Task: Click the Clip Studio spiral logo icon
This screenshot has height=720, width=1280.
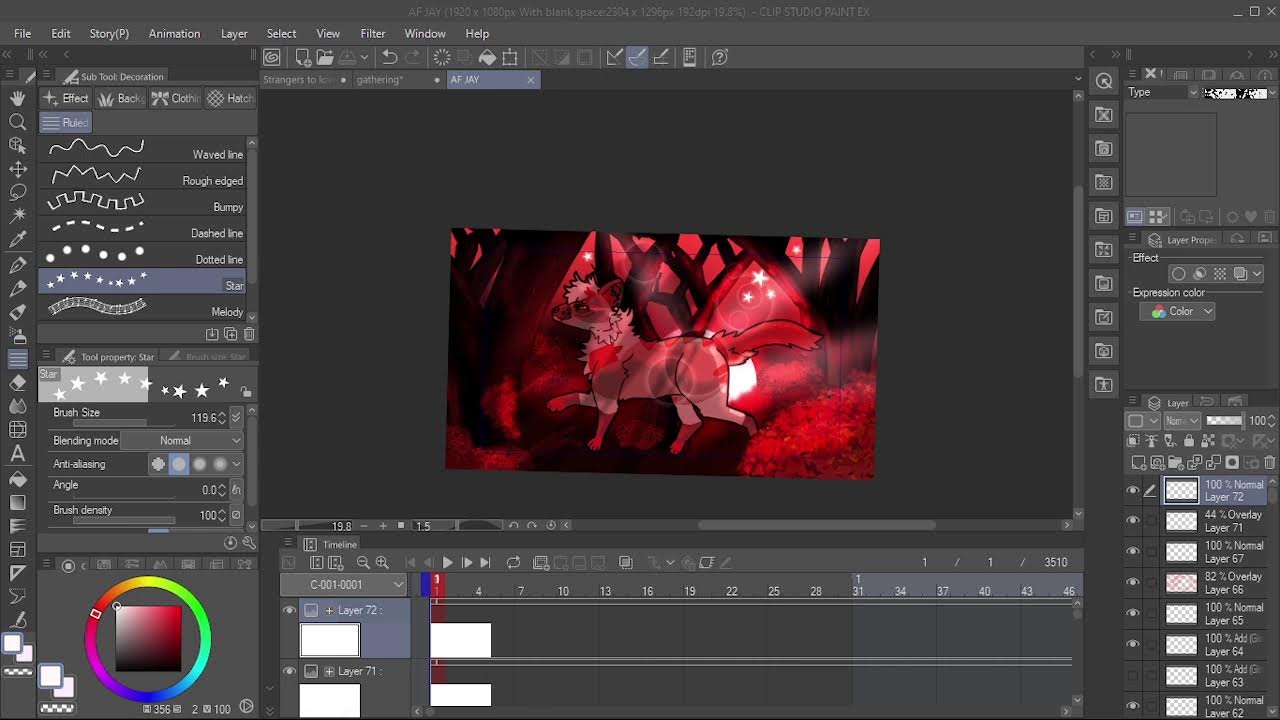Action: 272,57
